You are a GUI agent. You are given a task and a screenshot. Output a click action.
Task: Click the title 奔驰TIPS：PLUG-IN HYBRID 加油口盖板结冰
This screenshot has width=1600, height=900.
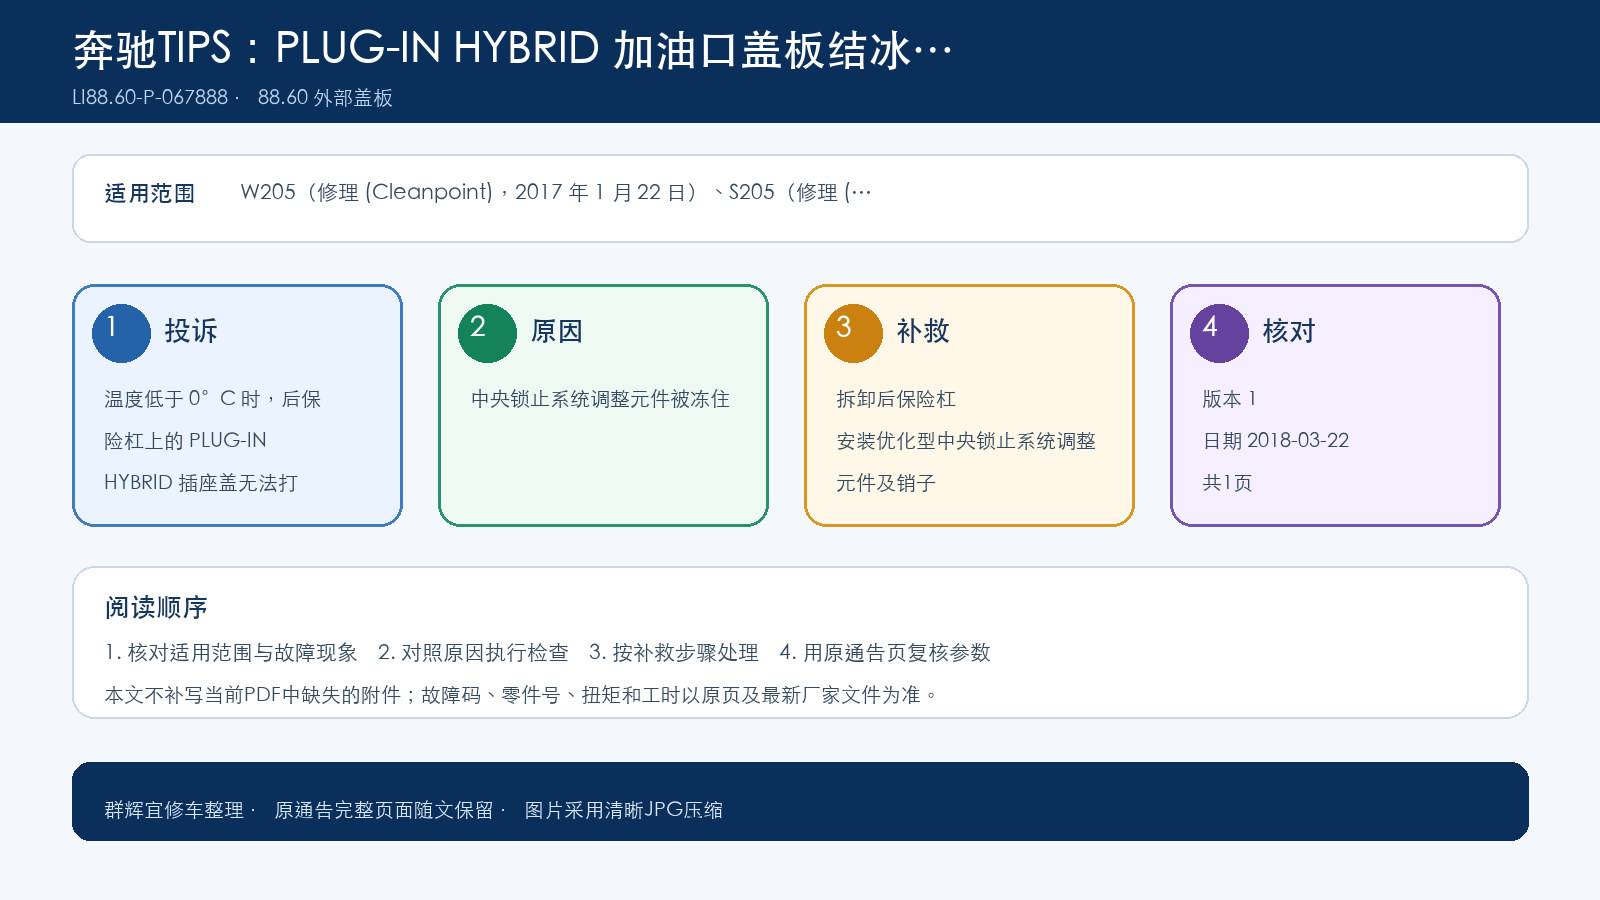coord(513,49)
